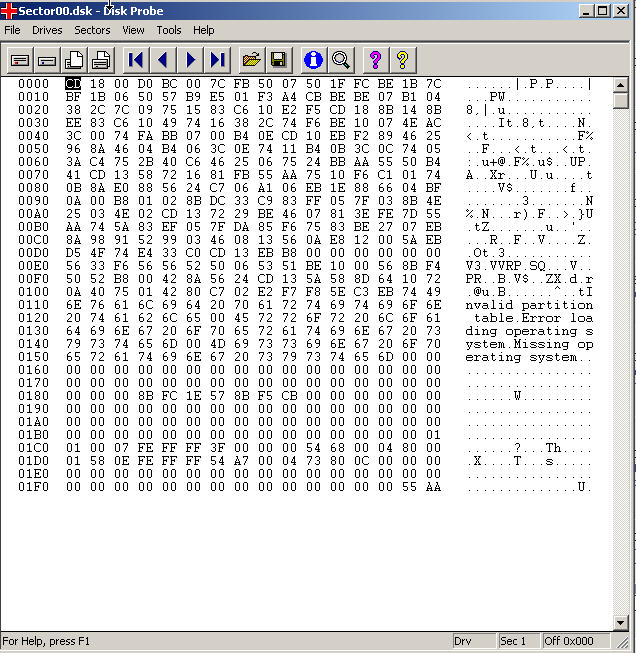The width and height of the screenshot is (636, 653).
Task: Open the Tools menu
Action: pyautogui.click(x=169, y=30)
